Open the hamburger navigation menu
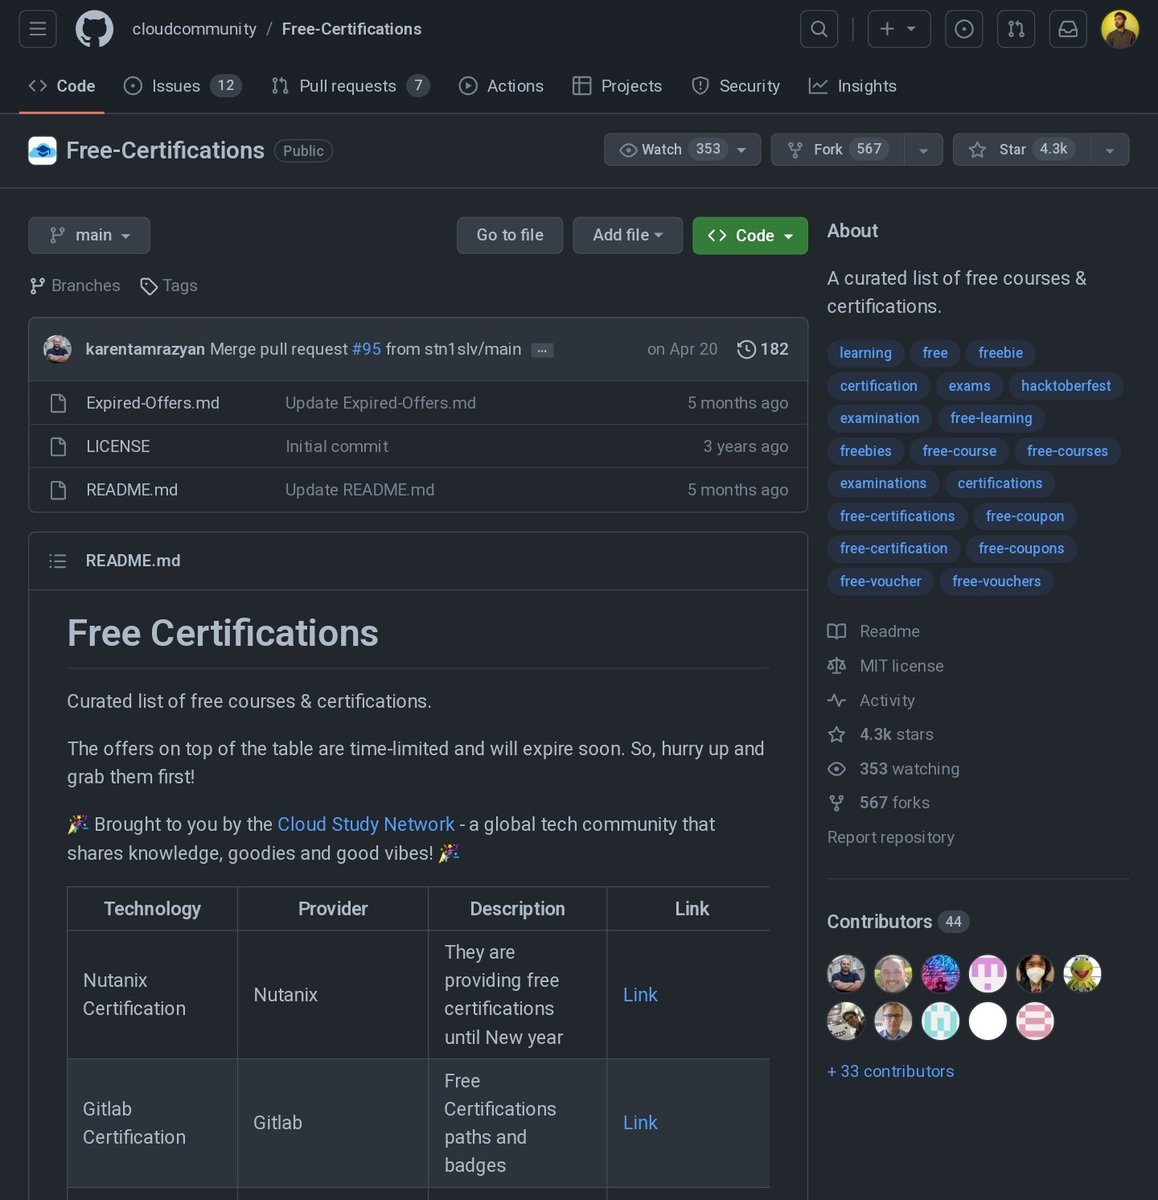This screenshot has width=1158, height=1200. [x=38, y=29]
